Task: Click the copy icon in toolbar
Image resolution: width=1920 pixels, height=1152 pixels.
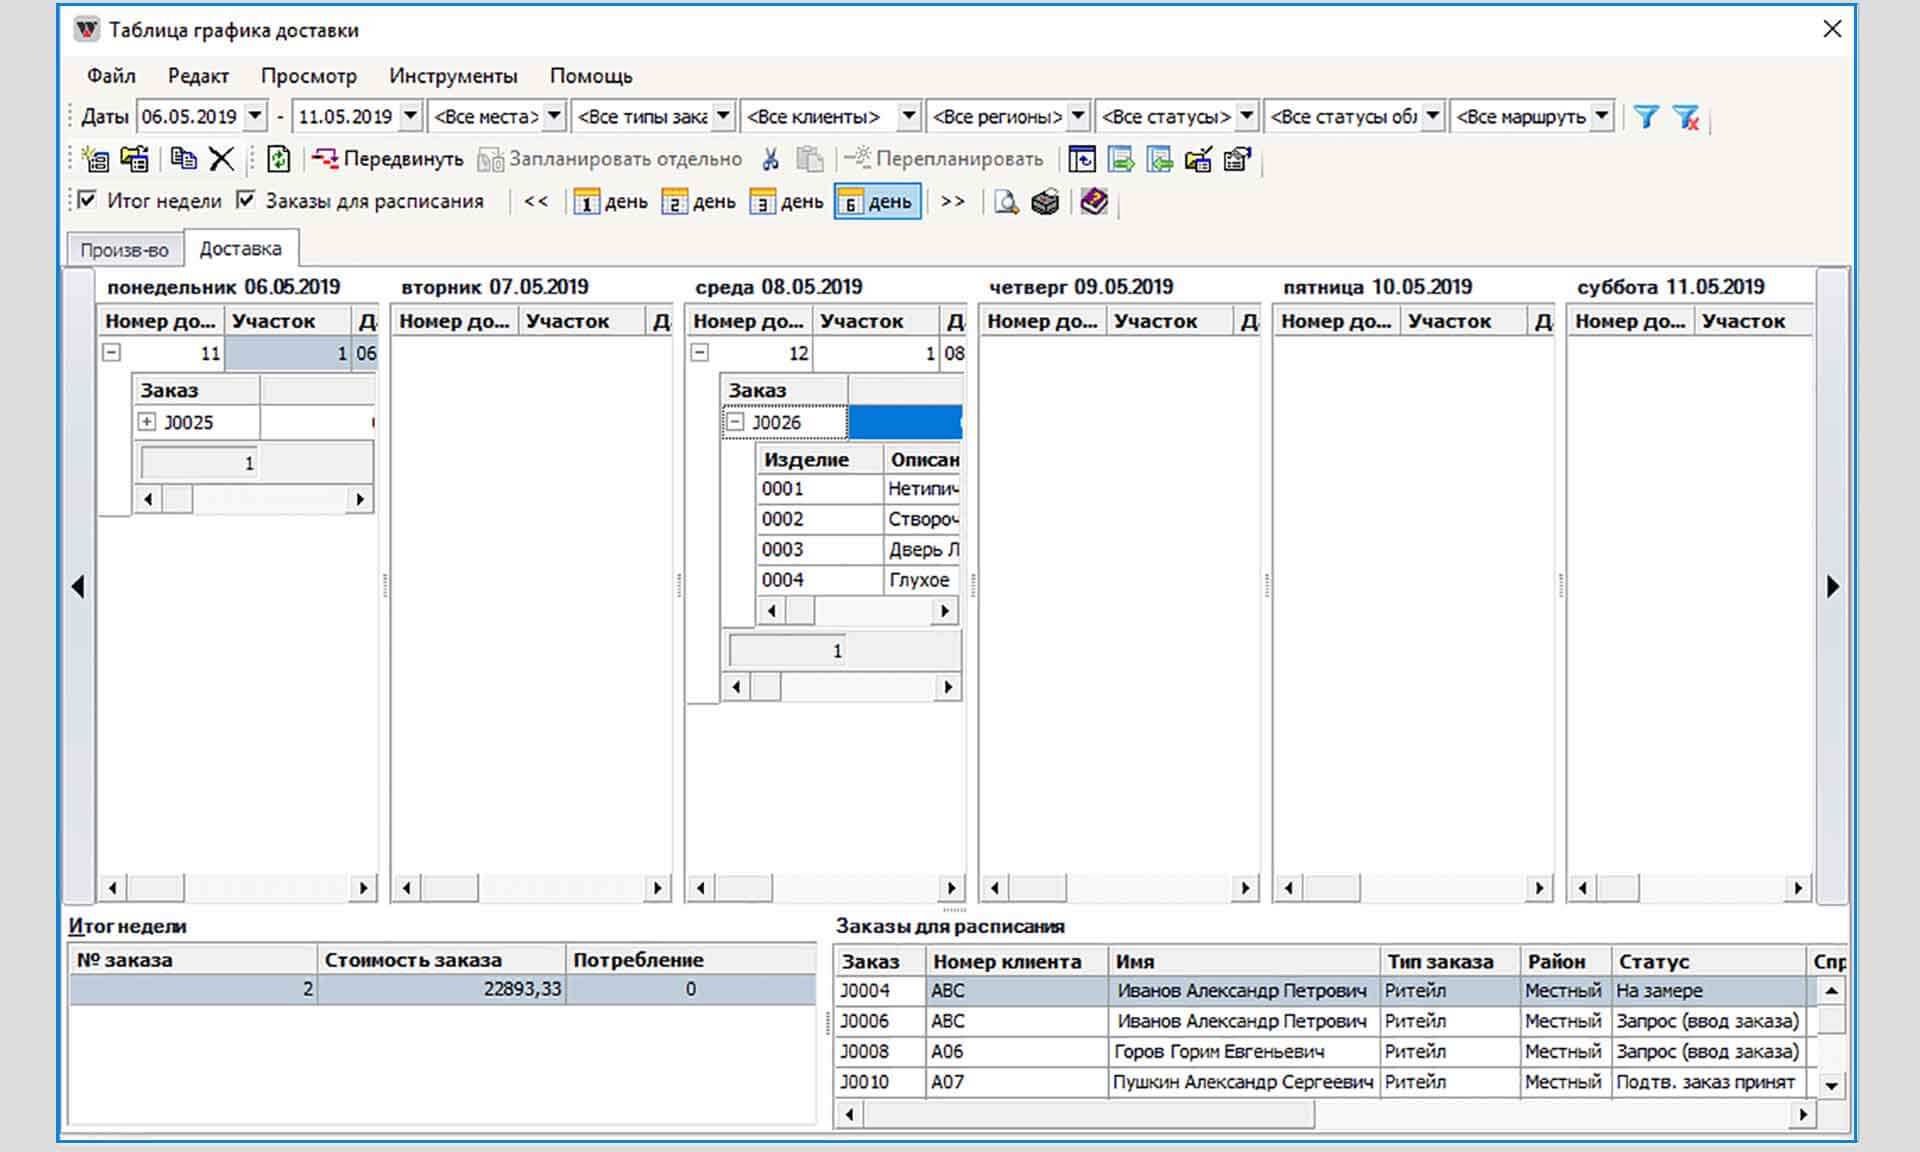Action: click(183, 159)
